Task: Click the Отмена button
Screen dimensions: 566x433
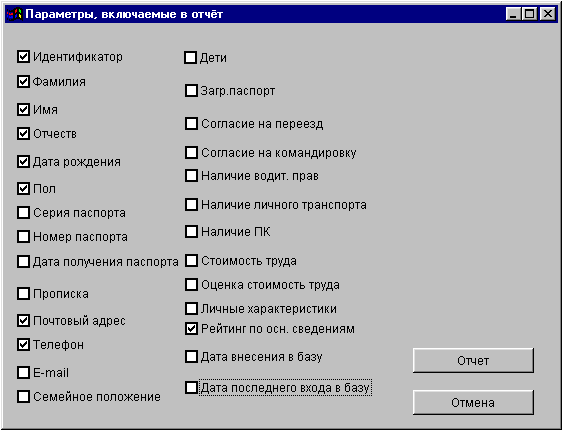Action: 473,402
